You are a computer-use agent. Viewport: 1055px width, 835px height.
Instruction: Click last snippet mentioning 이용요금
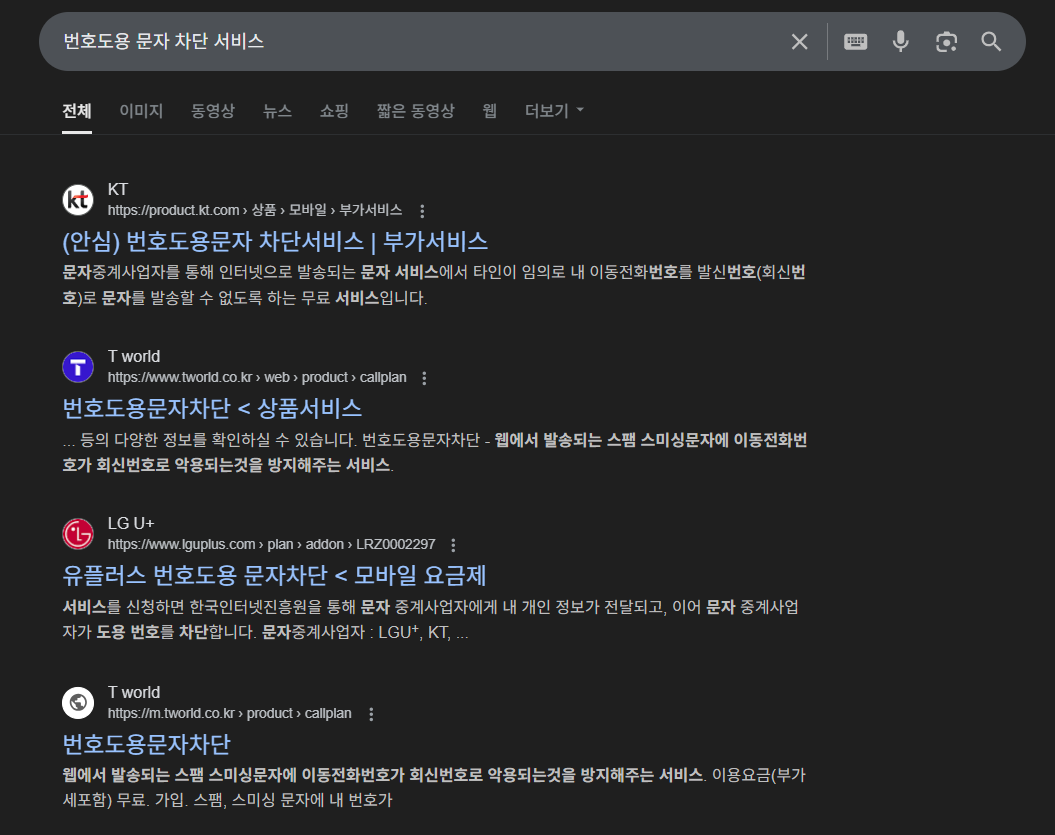(434, 787)
